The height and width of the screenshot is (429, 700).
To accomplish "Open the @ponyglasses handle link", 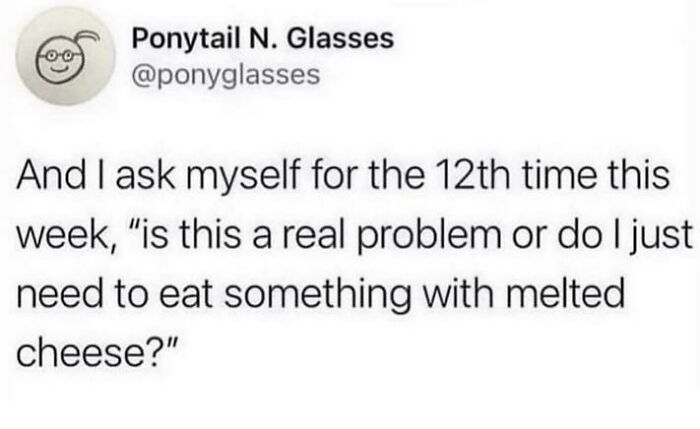I will coord(226,75).
